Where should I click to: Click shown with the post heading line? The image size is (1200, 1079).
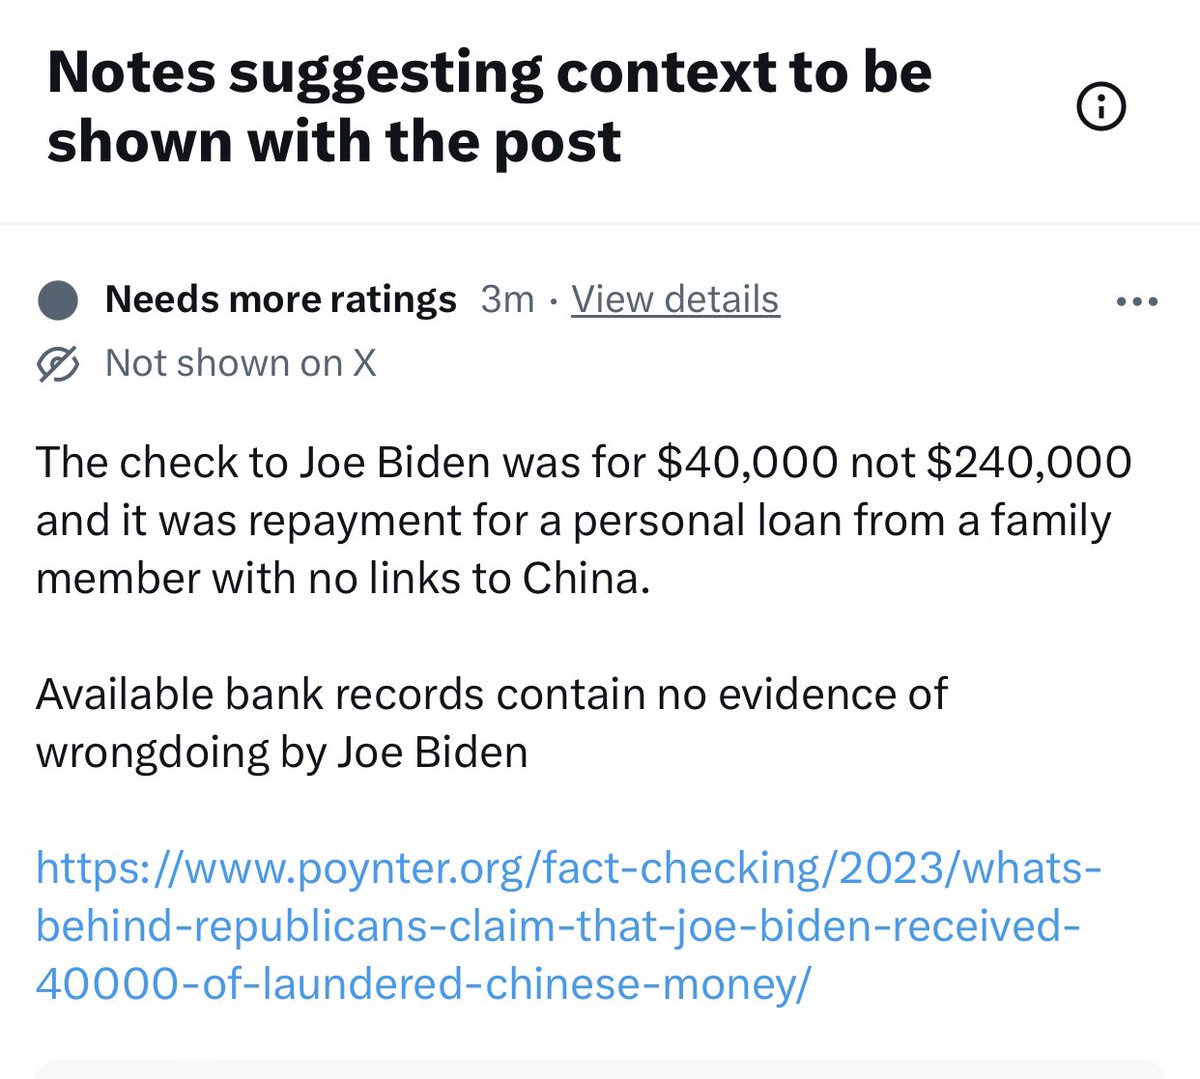[334, 141]
